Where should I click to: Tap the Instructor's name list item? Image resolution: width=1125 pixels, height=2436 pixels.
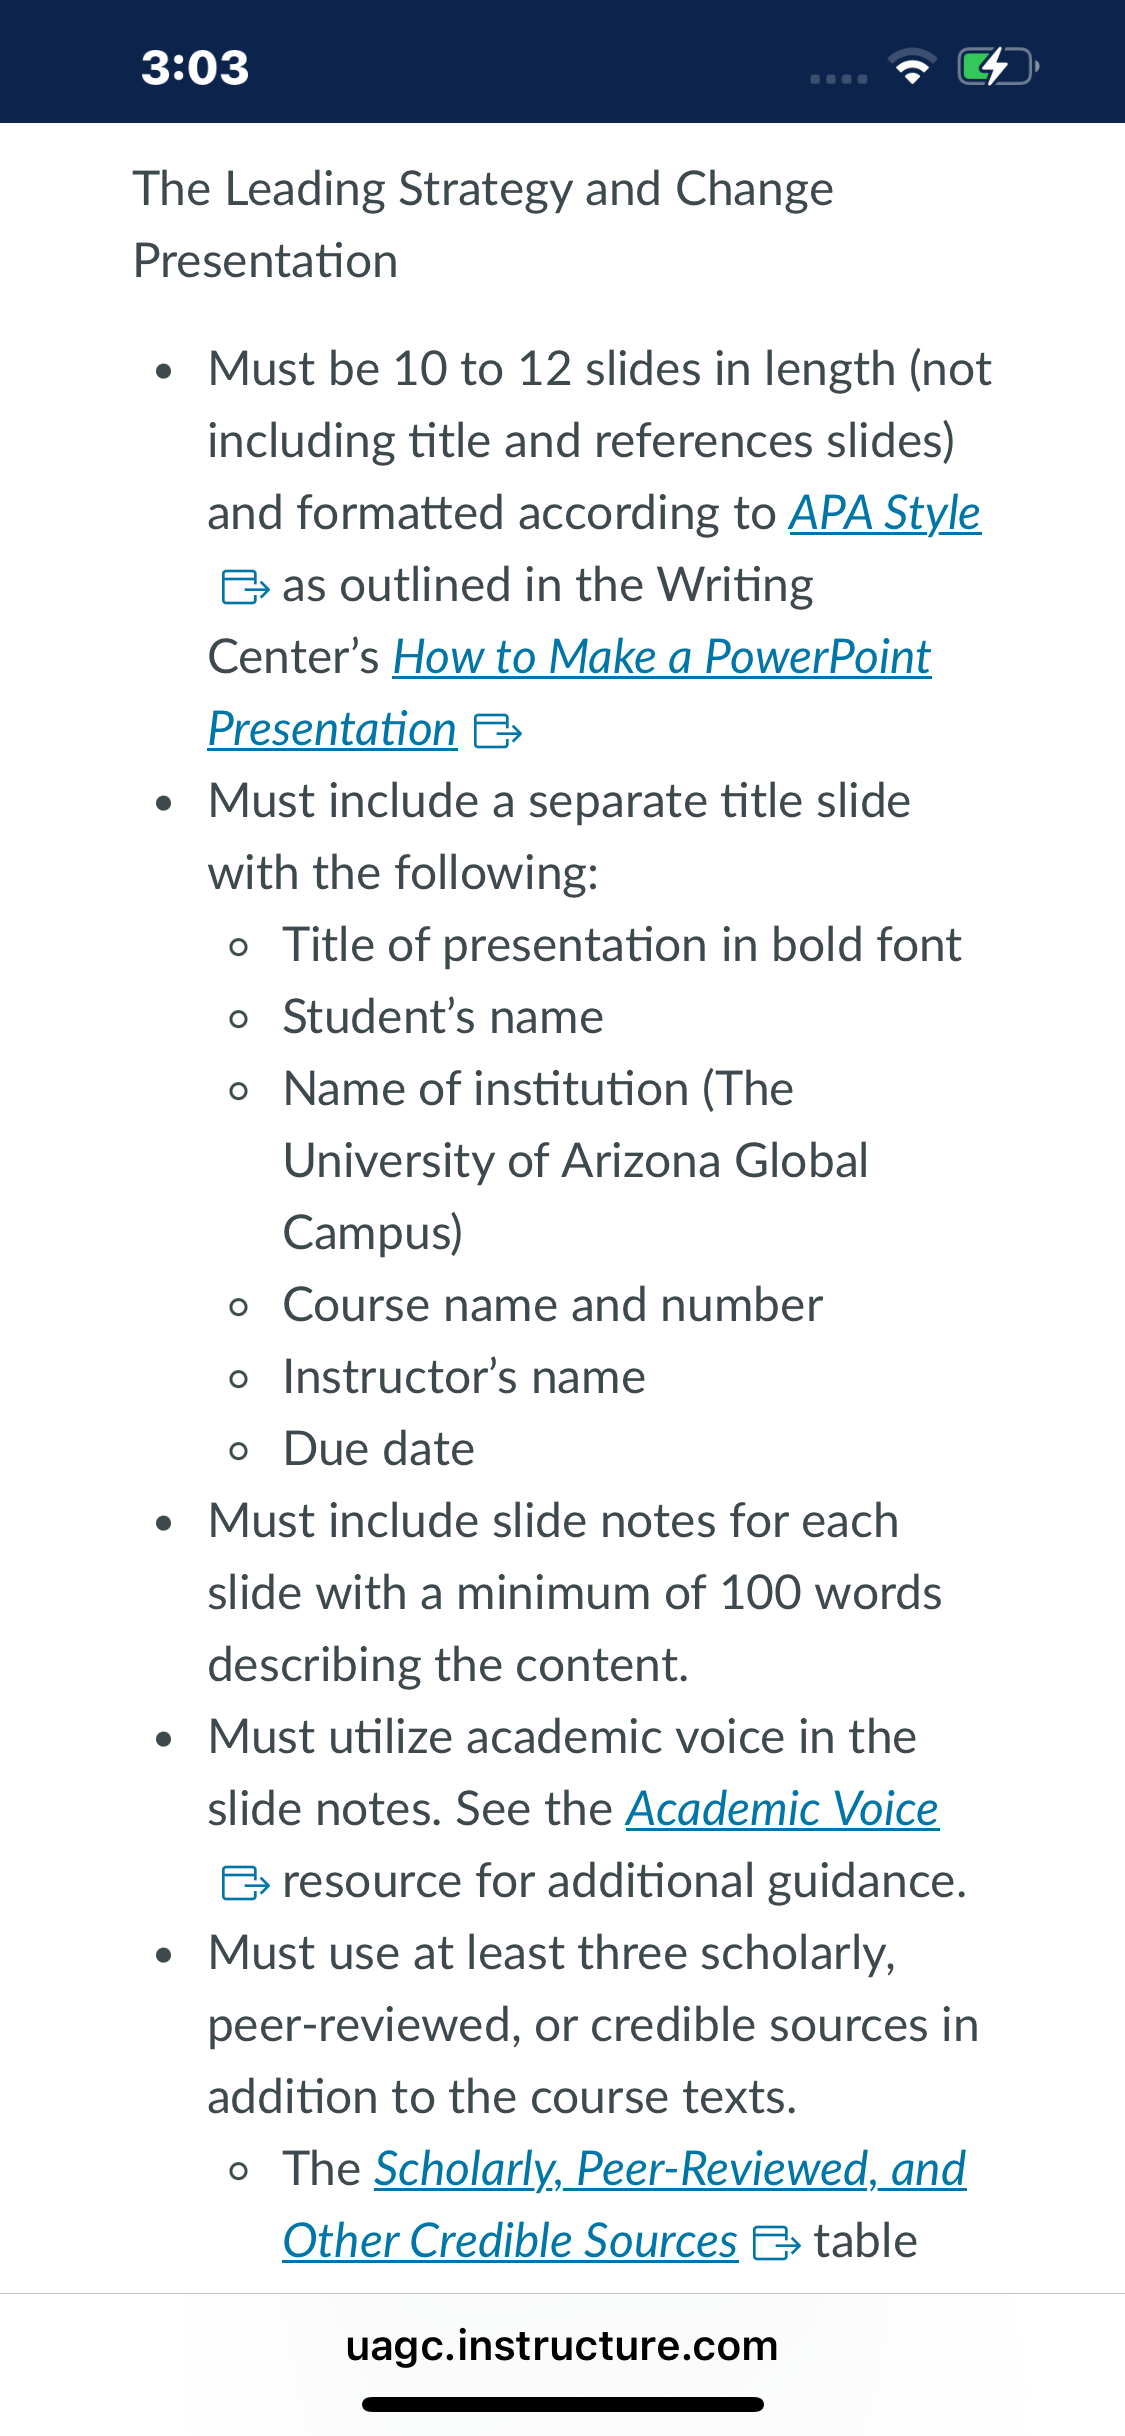465,1378
